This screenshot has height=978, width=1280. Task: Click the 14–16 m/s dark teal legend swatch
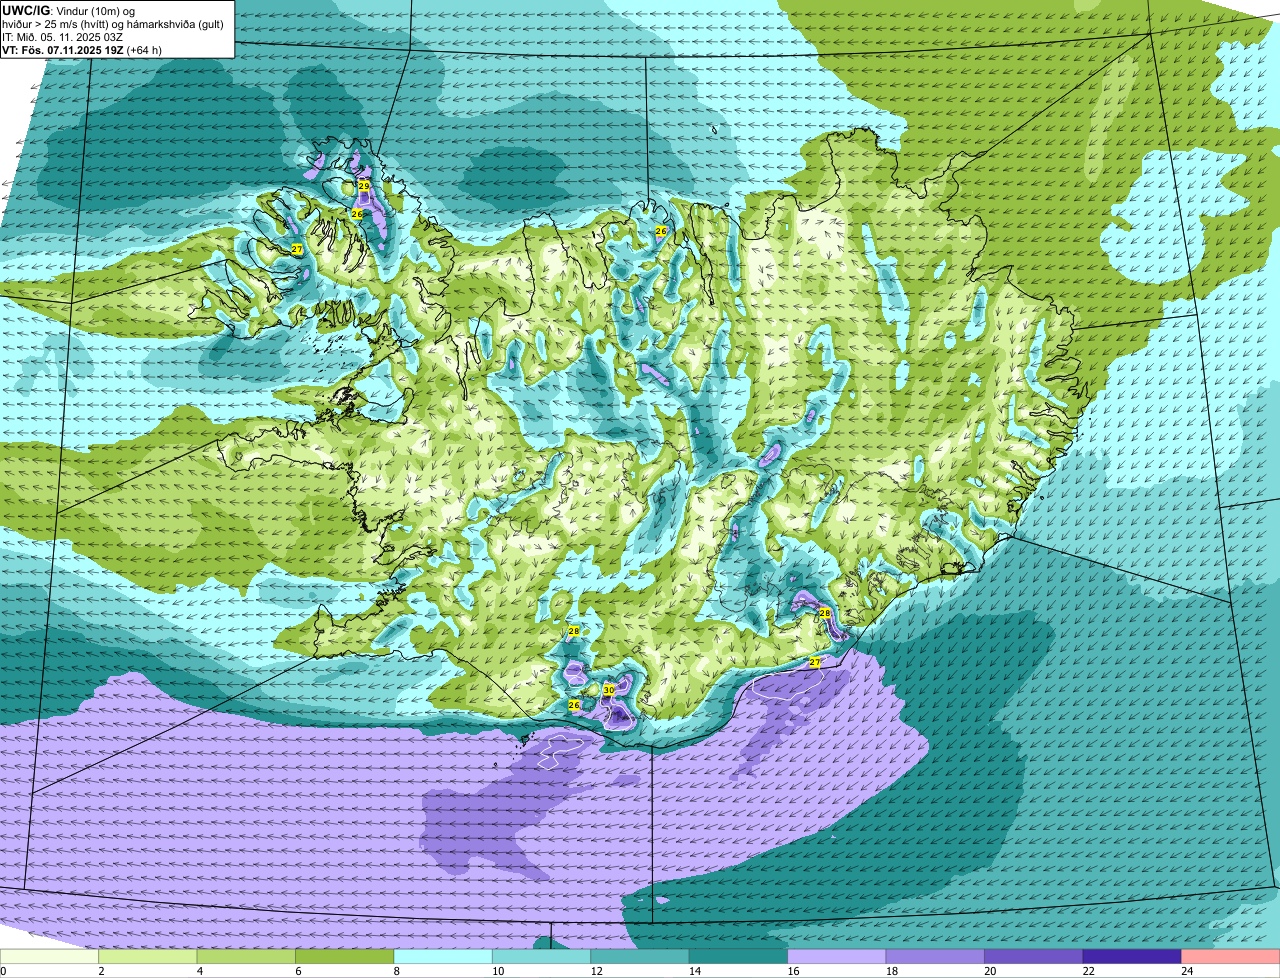pyautogui.click(x=738, y=956)
